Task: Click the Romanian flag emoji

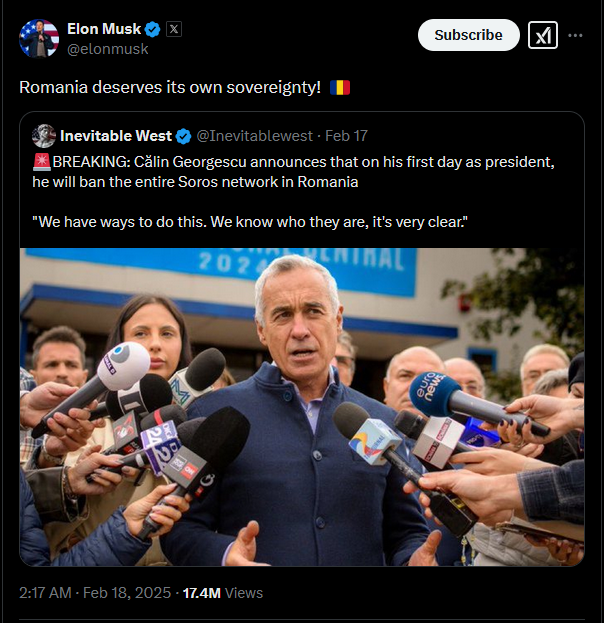Action: pyautogui.click(x=340, y=87)
